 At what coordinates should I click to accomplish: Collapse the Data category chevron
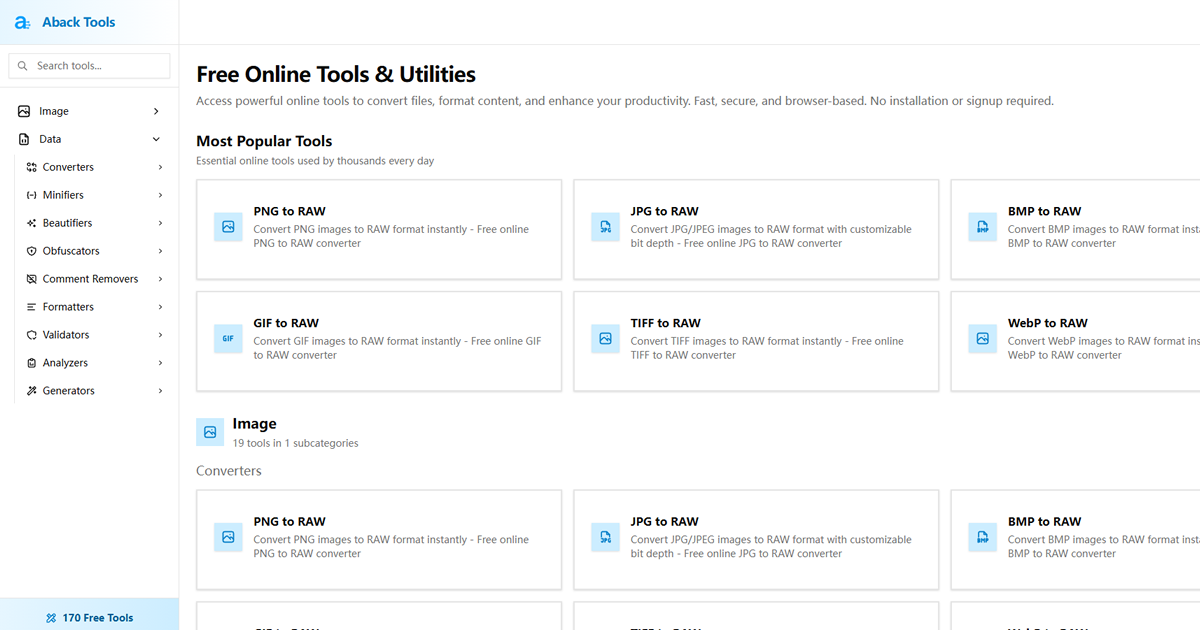156,138
